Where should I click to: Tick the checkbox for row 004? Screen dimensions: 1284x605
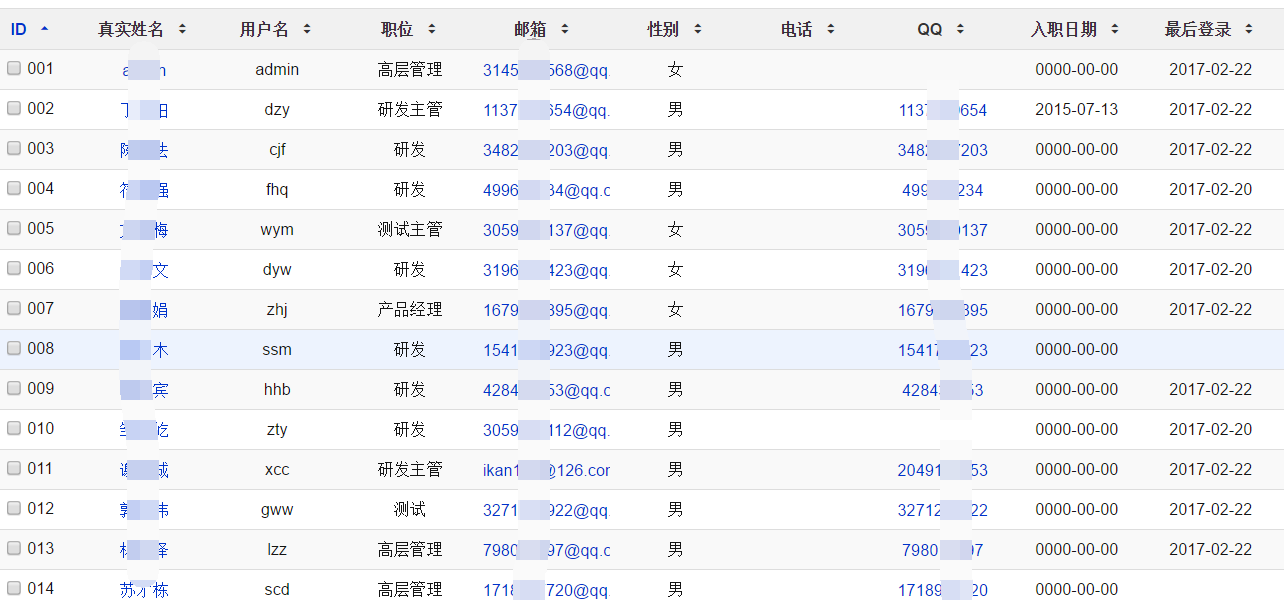click(x=14, y=189)
